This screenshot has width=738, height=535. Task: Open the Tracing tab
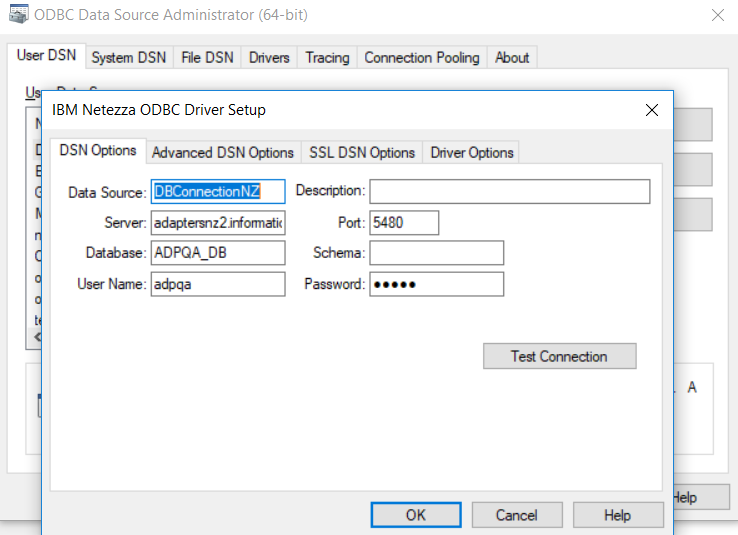[327, 57]
